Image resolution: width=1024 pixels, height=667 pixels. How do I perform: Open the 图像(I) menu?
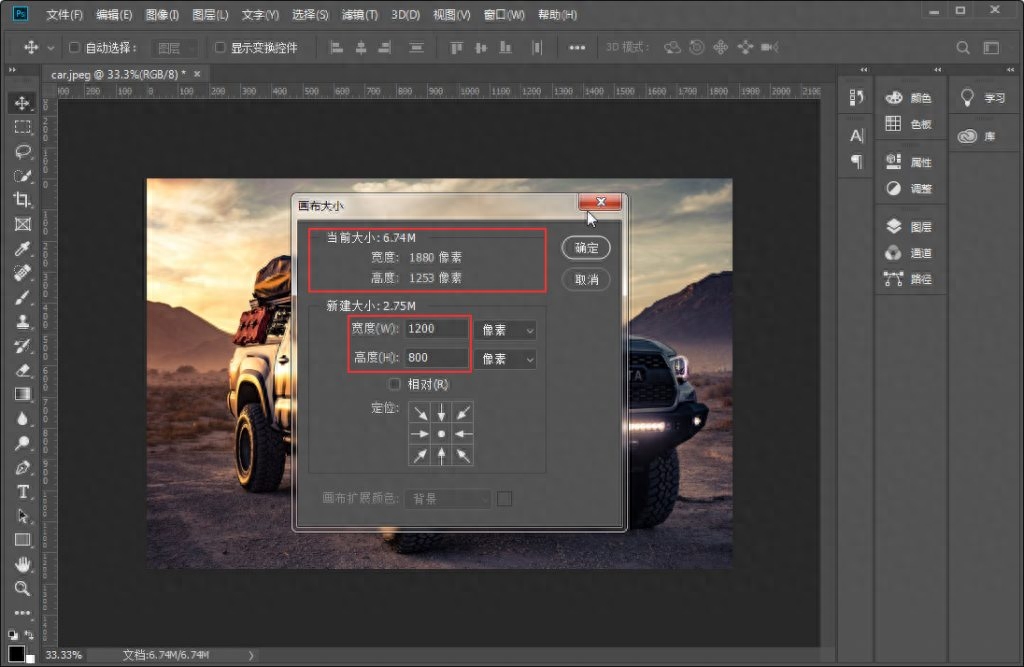(162, 14)
